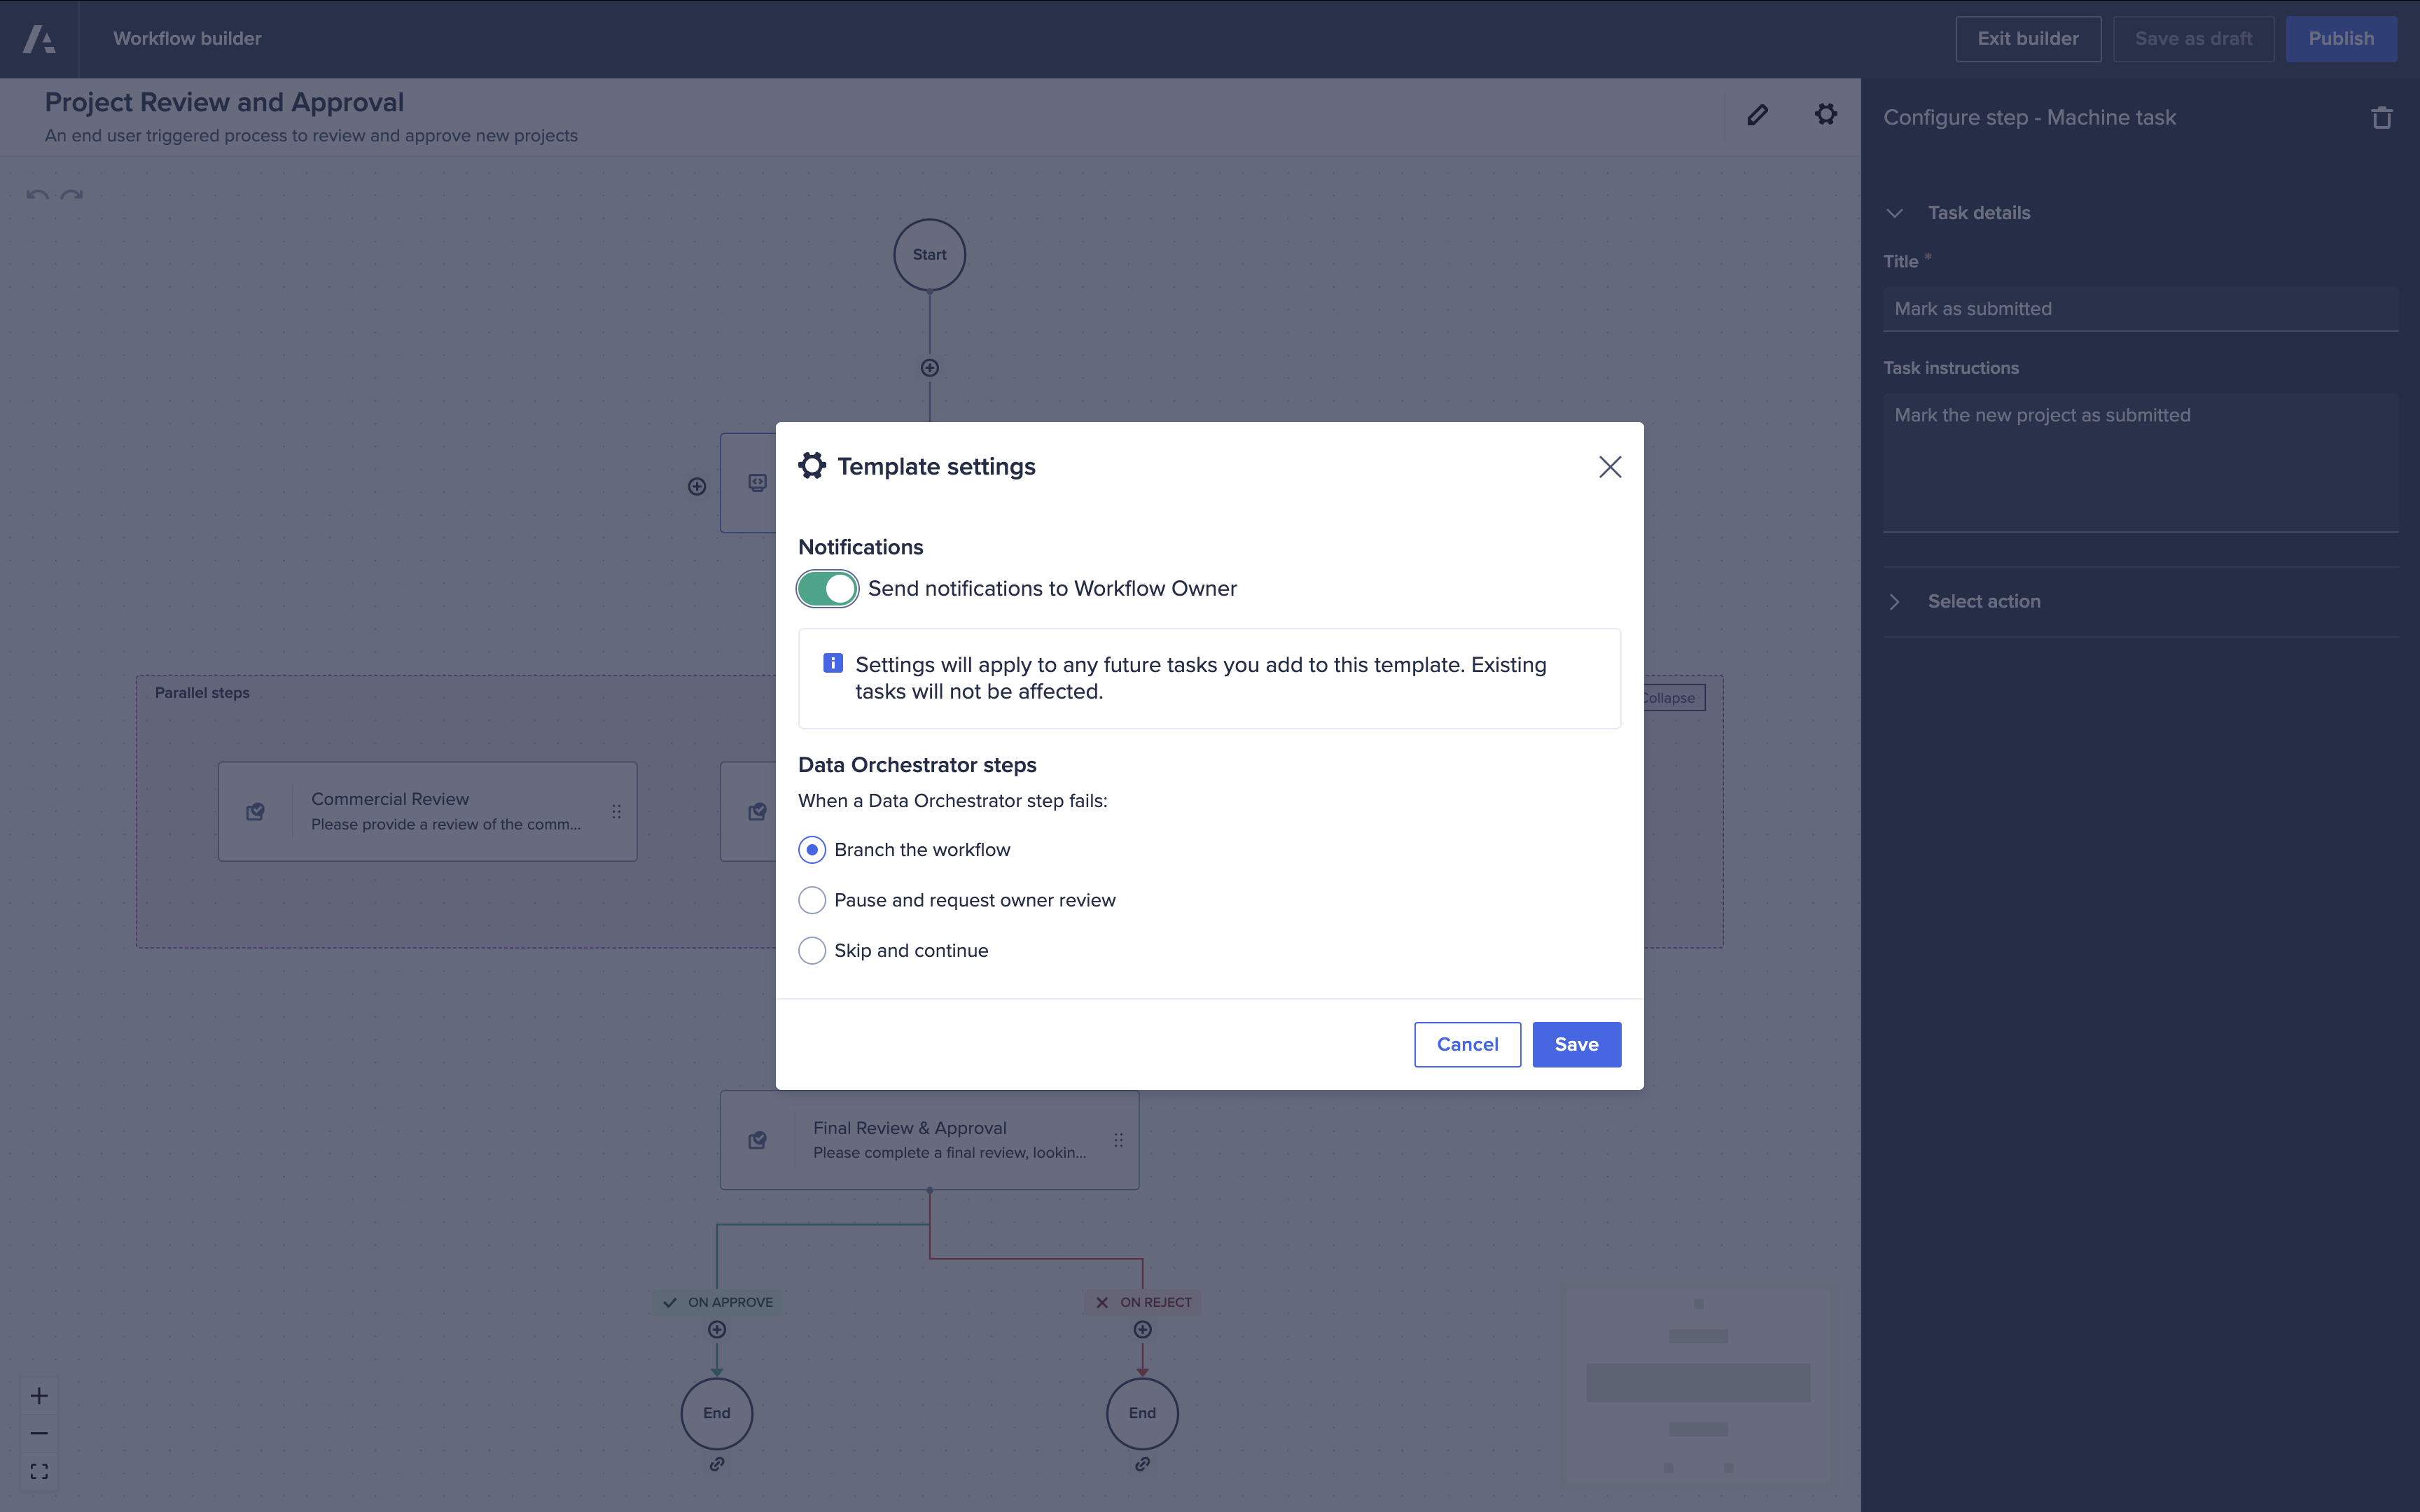The height and width of the screenshot is (1512, 2420).
Task: Select the End node under ON APPROVE
Action: click(717, 1413)
